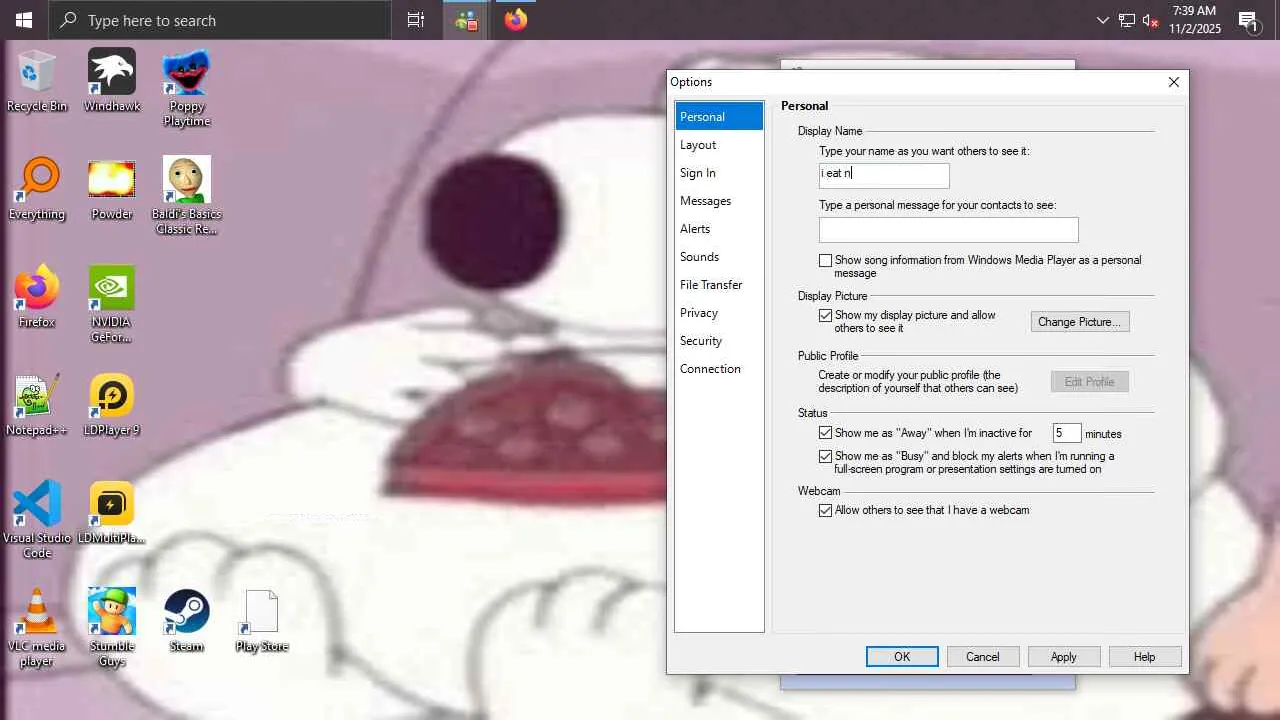1280x720 pixels.
Task: Uncheck Allow others to see webcam
Action: pos(825,510)
